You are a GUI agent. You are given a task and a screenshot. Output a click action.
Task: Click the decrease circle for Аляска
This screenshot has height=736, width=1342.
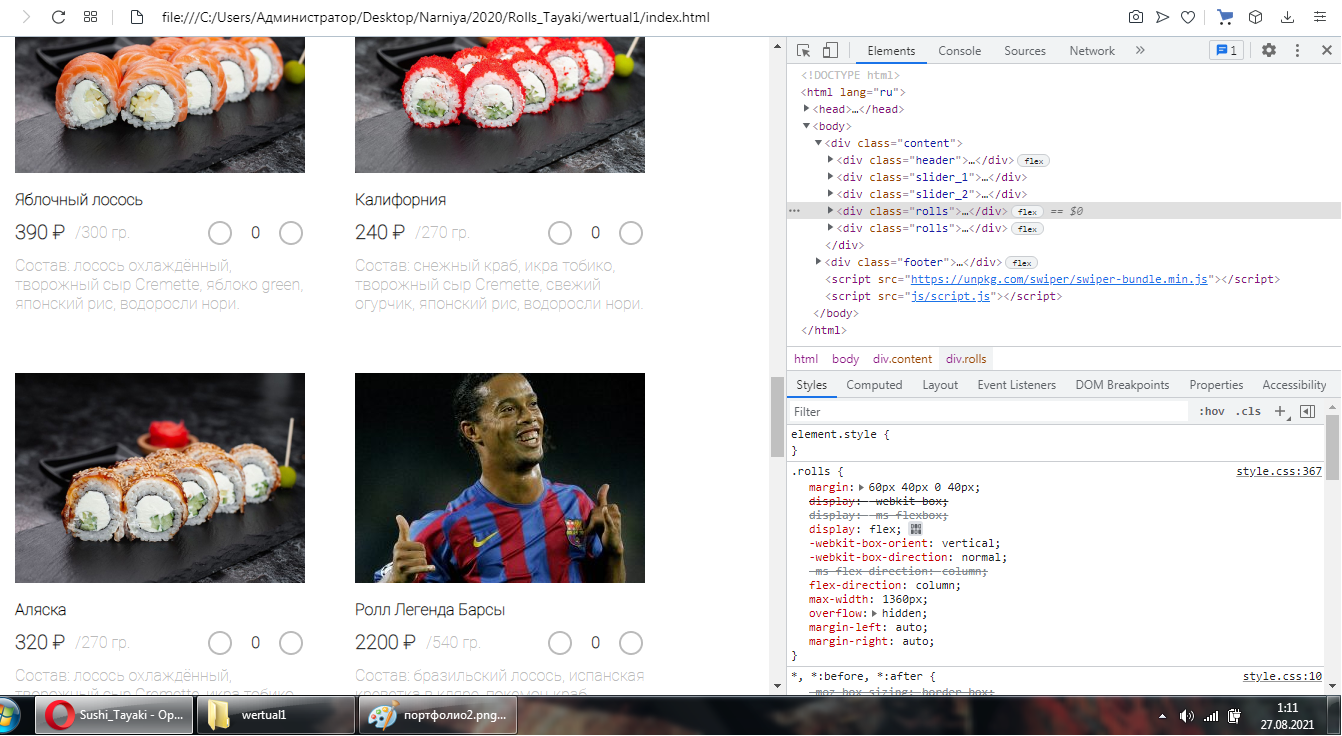click(x=220, y=643)
